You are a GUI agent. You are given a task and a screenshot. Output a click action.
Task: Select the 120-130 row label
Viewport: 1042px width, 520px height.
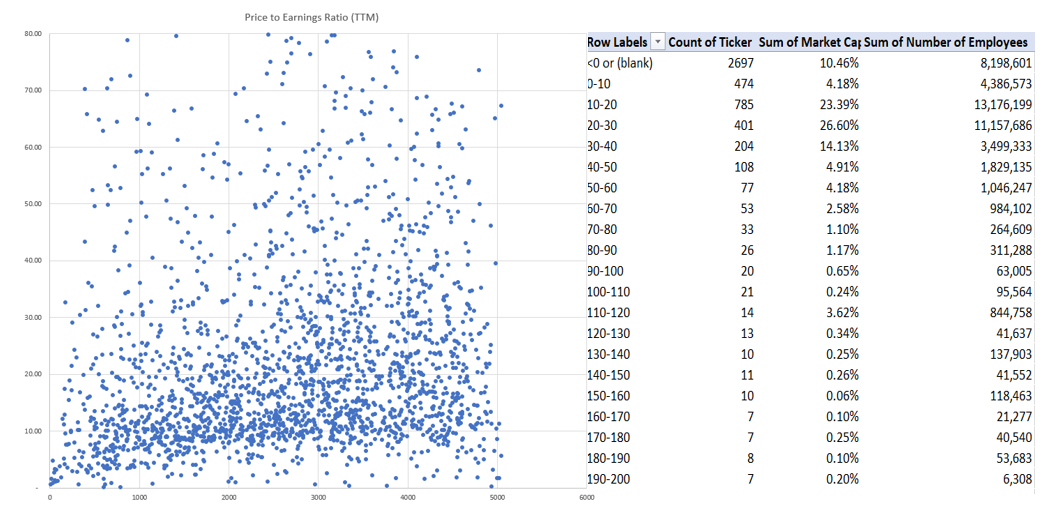pyautogui.click(x=609, y=333)
